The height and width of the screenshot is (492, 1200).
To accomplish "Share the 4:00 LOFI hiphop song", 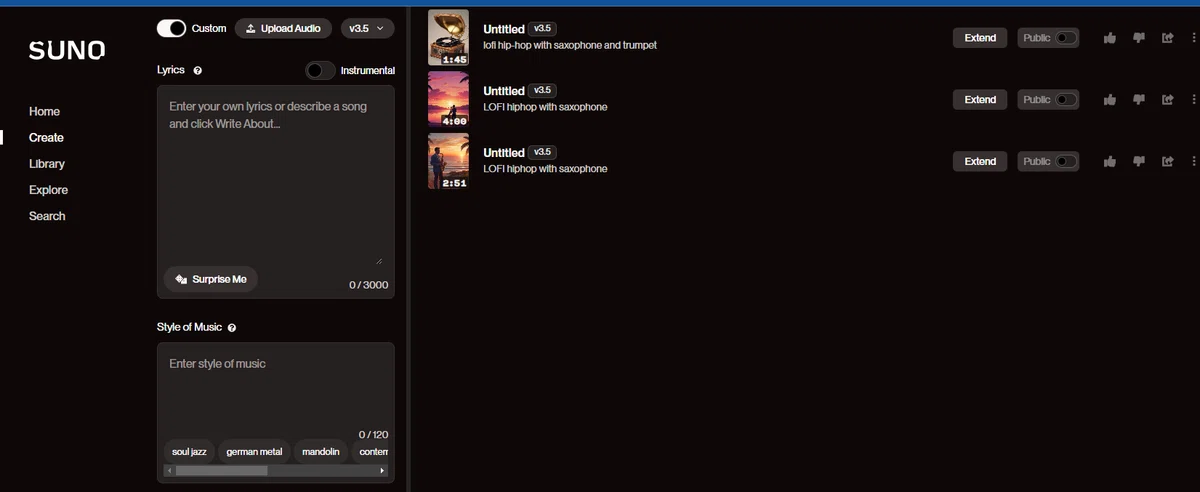I will click(x=1167, y=100).
